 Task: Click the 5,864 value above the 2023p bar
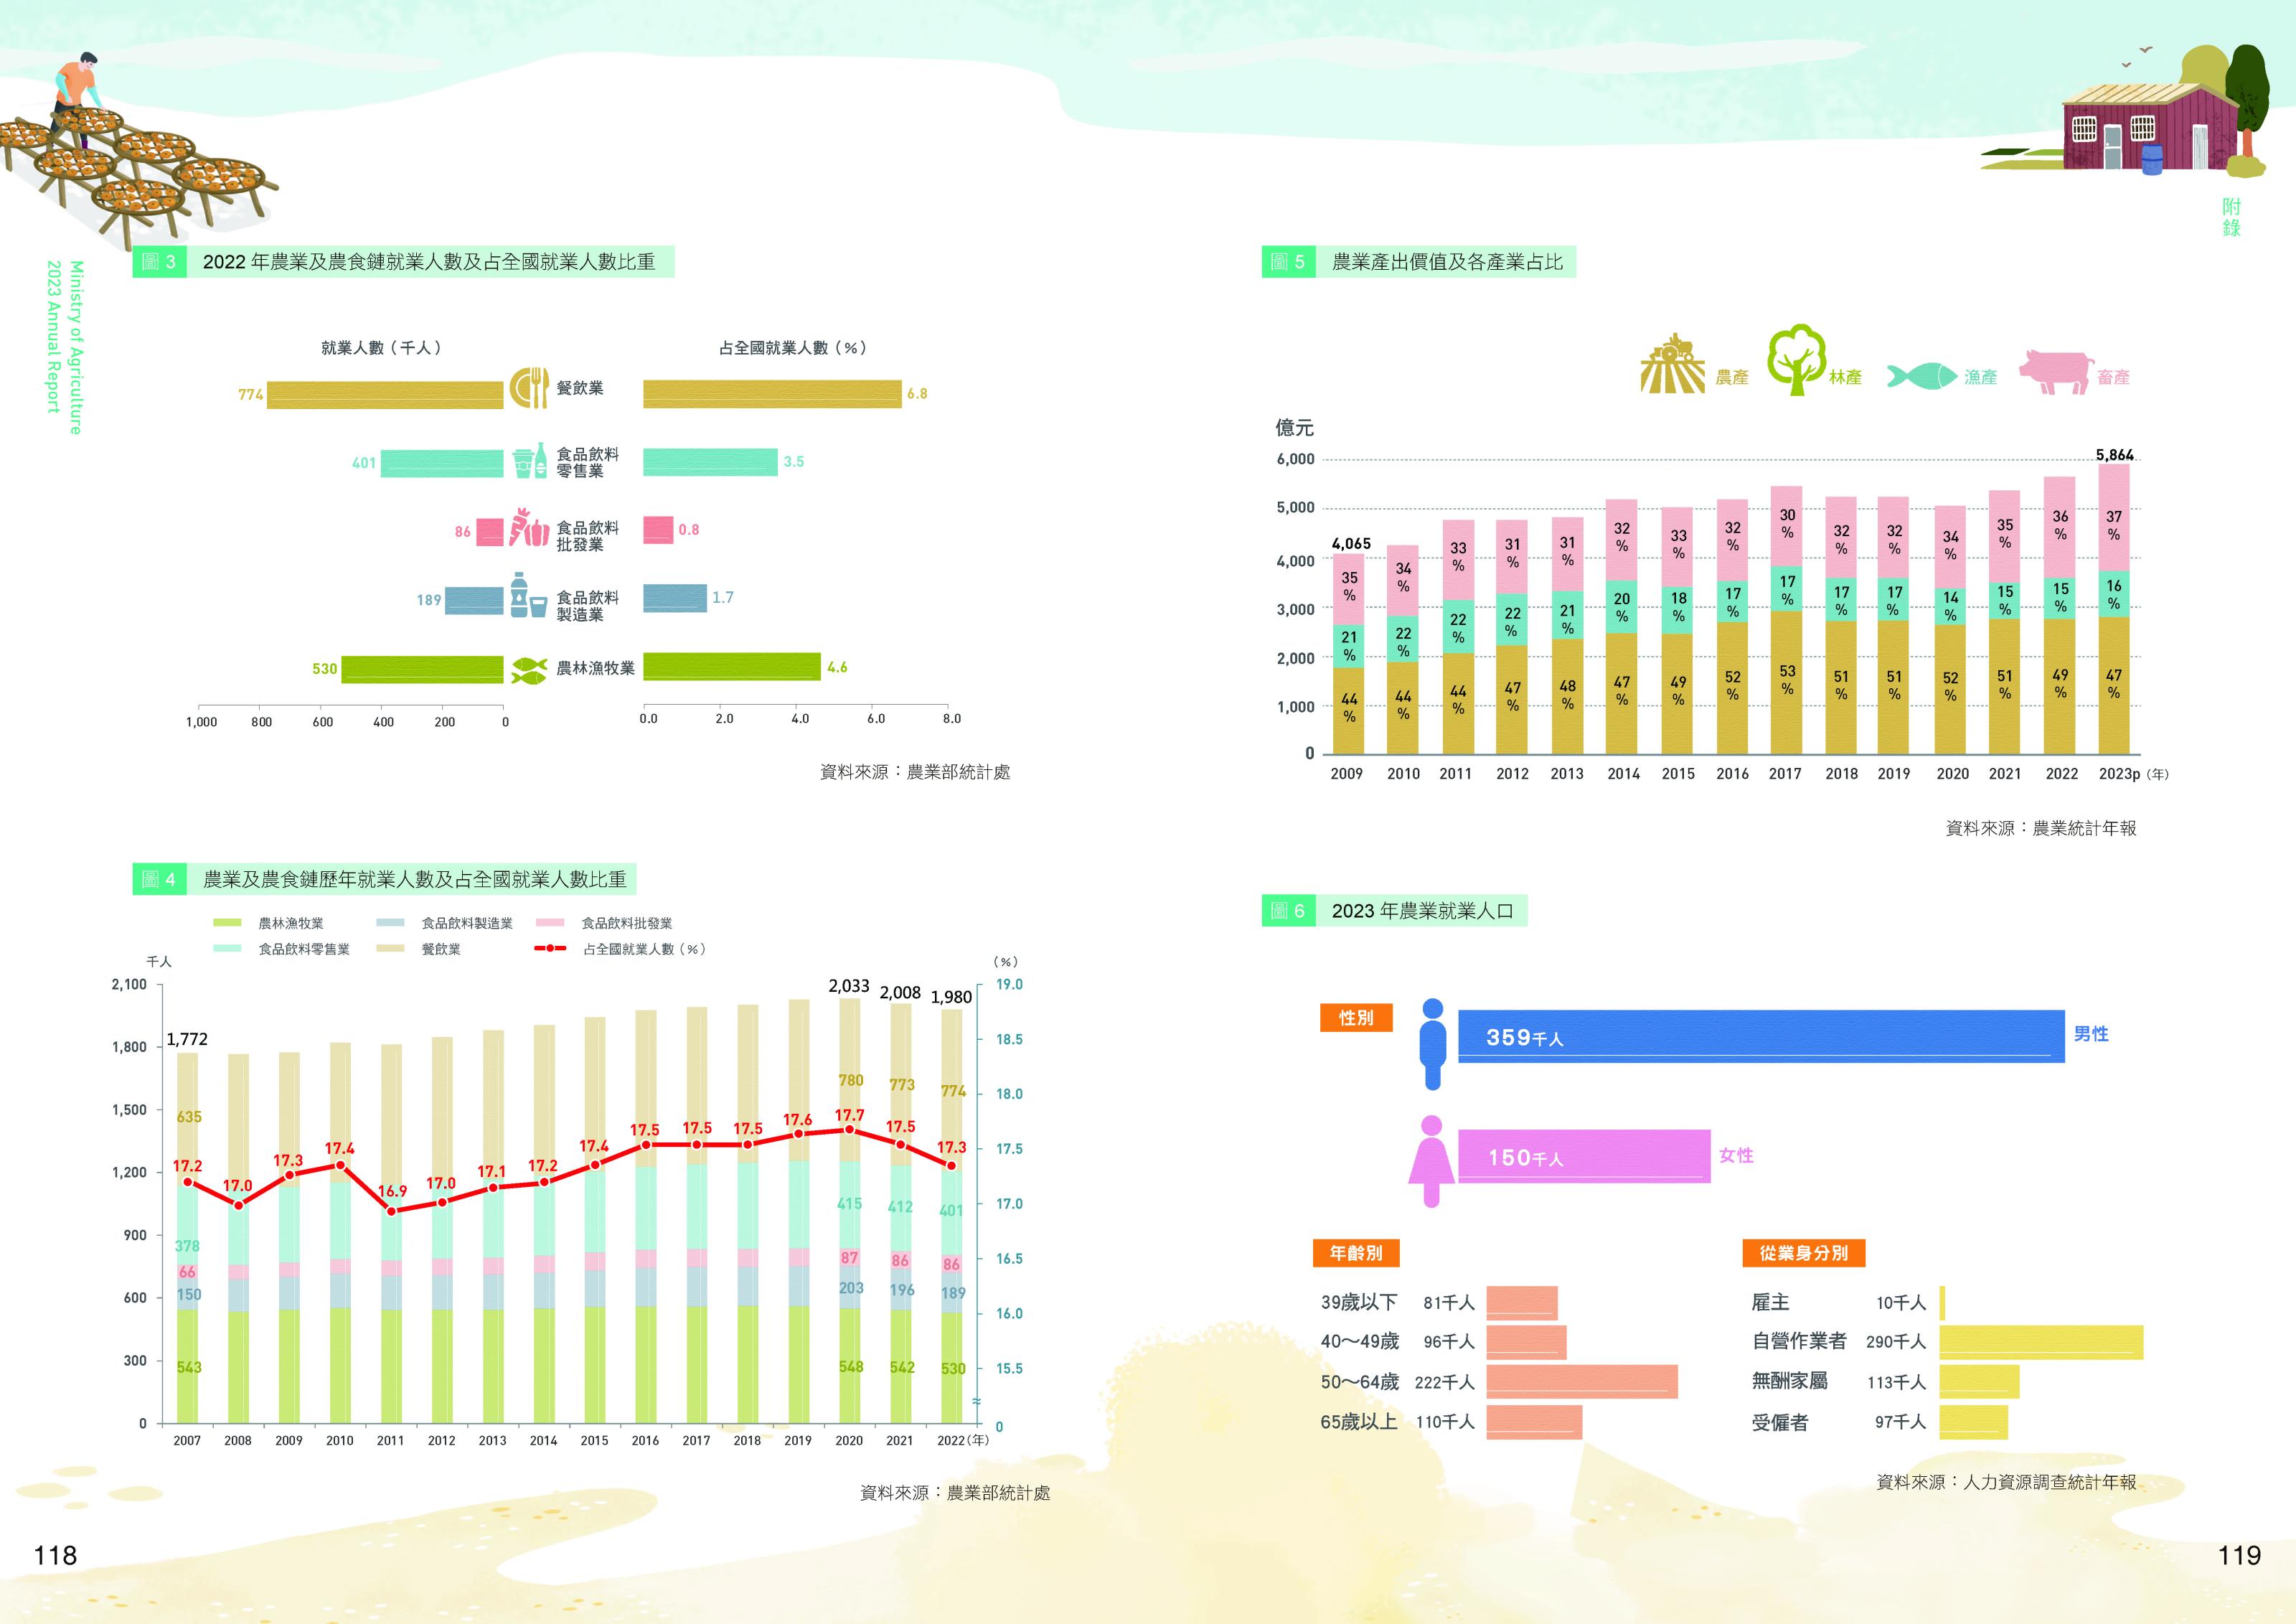(x=2114, y=455)
